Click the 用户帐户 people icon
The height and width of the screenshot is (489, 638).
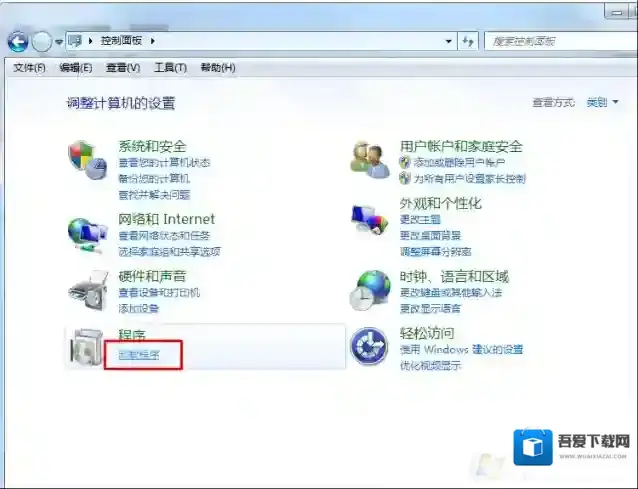[x=369, y=160]
